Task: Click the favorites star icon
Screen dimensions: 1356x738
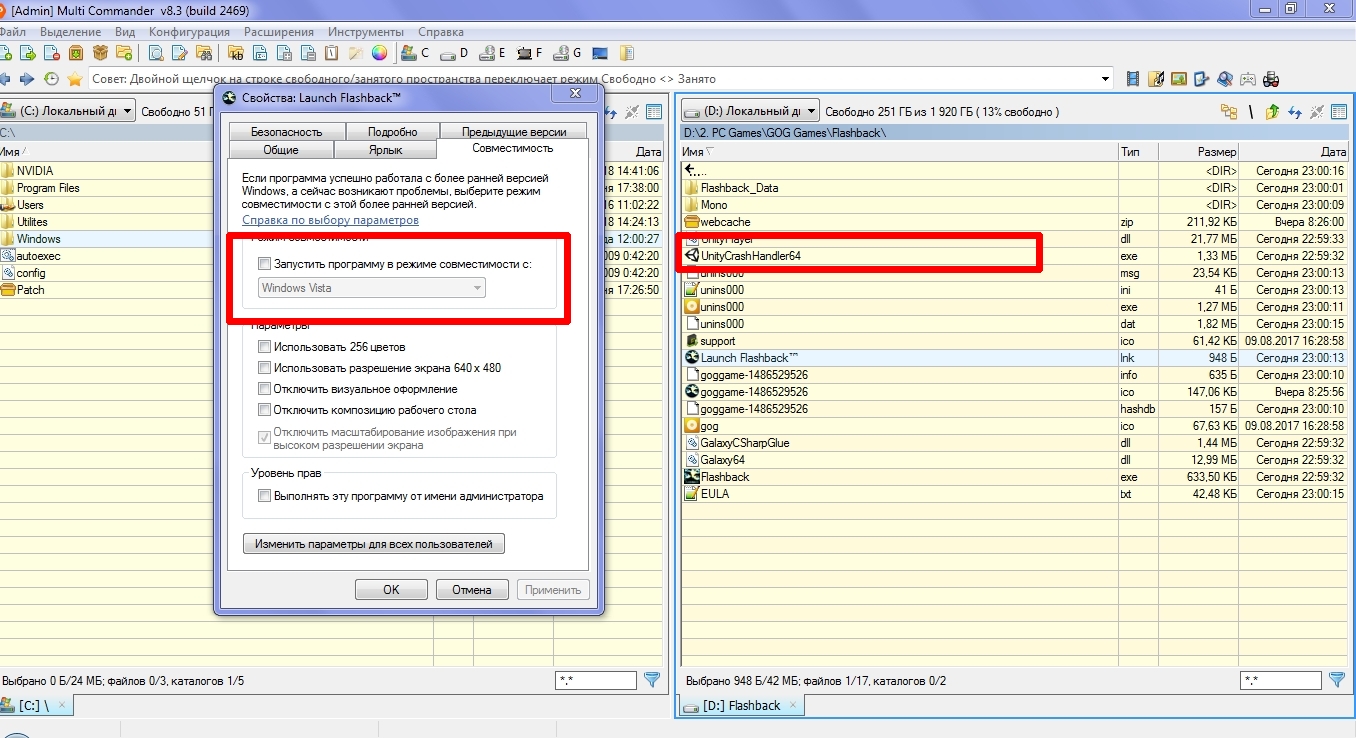Action: pos(74,79)
